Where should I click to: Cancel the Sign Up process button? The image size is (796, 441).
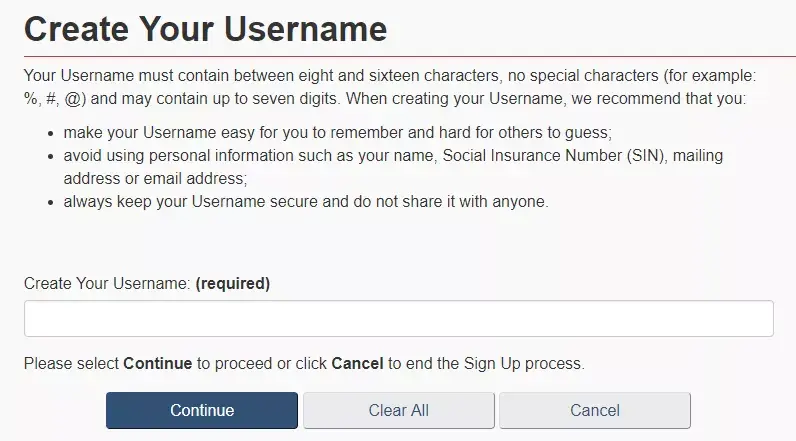point(594,410)
